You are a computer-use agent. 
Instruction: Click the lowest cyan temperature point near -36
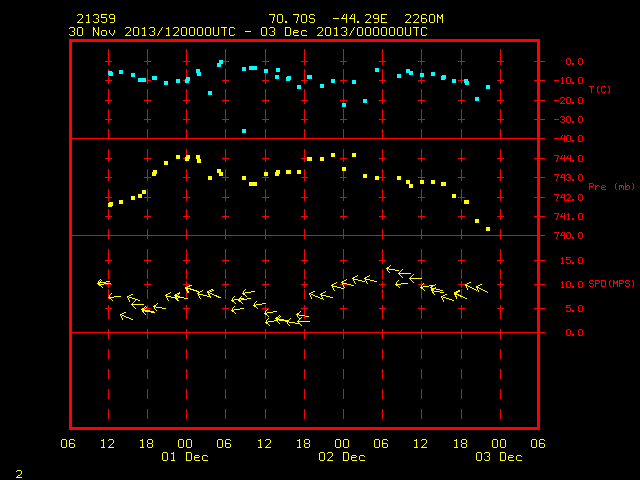click(244, 131)
